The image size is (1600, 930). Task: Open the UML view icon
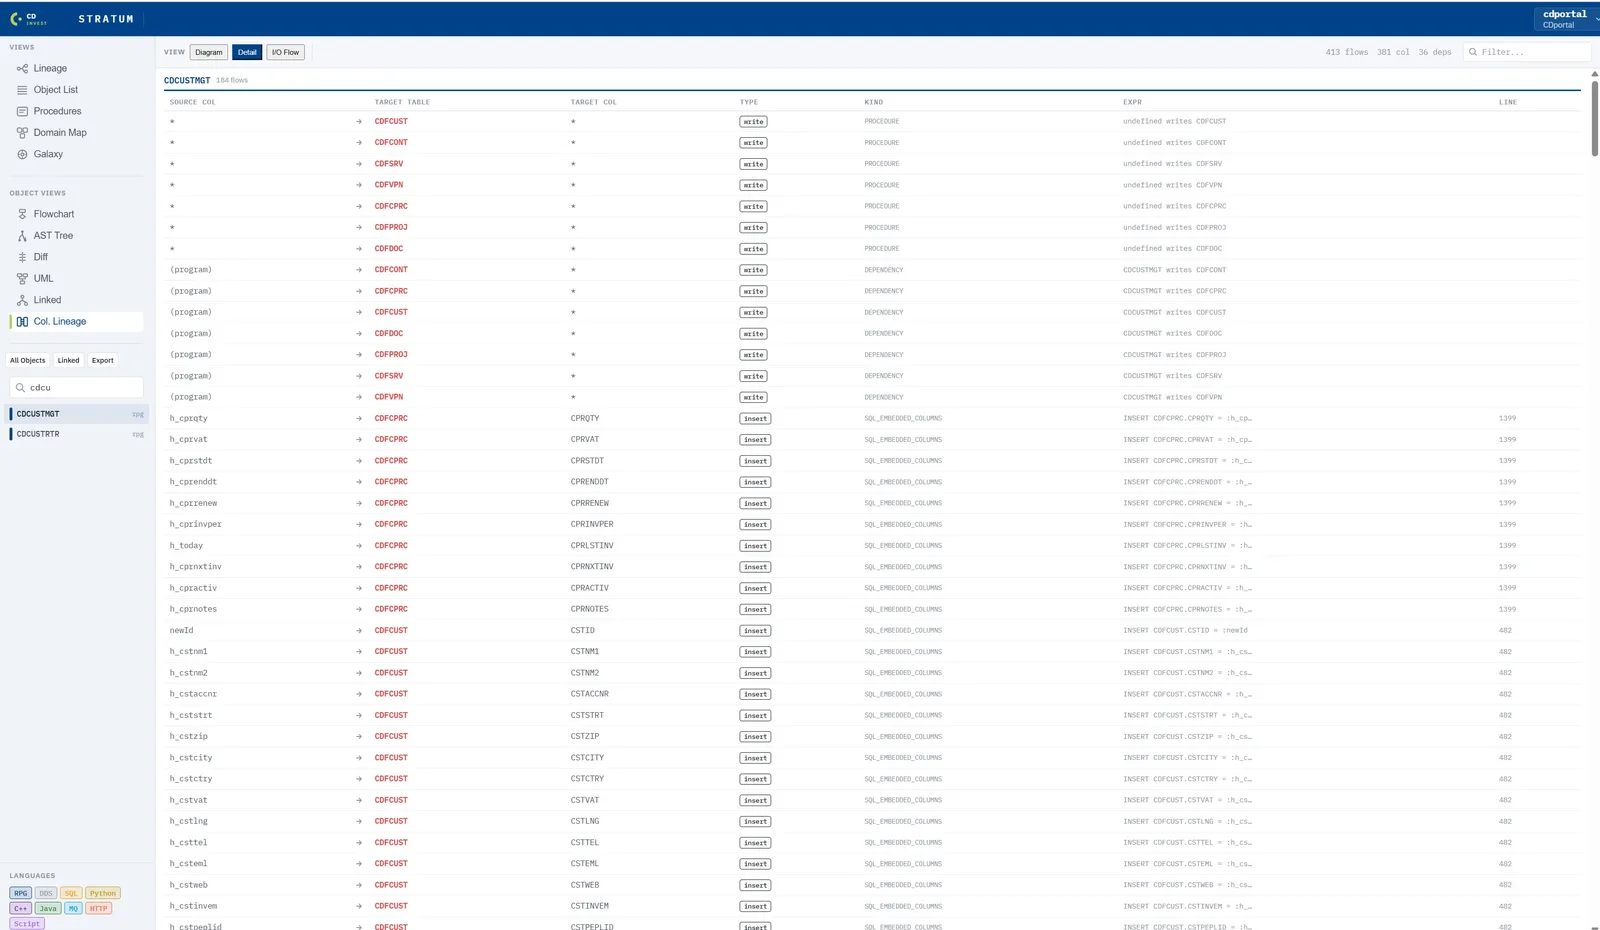pos(22,279)
